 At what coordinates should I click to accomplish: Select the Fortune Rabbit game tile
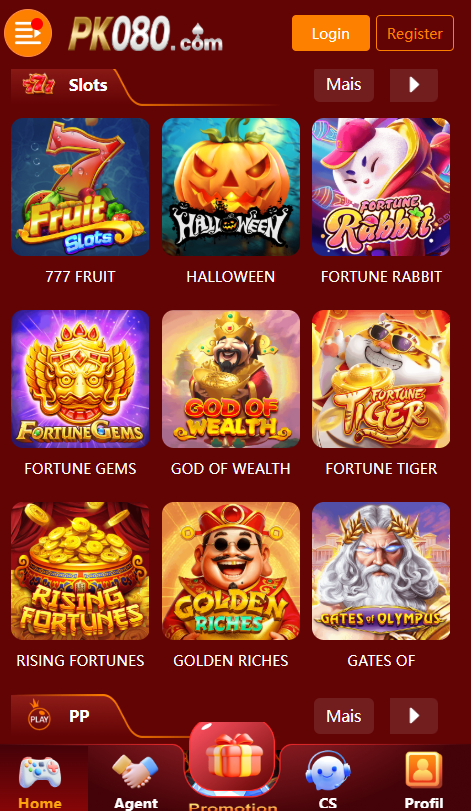(381, 187)
